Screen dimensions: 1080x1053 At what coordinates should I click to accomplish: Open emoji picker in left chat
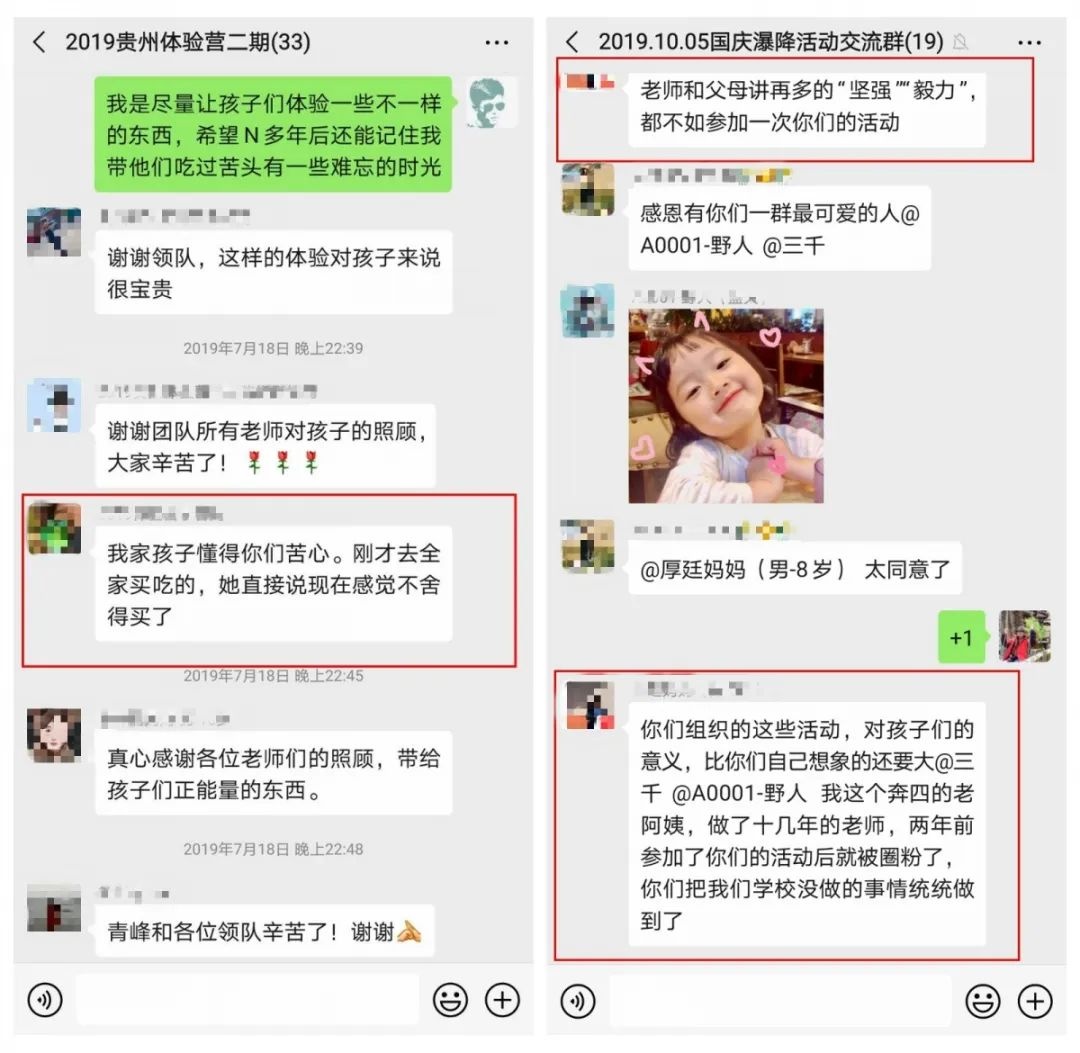(x=450, y=999)
